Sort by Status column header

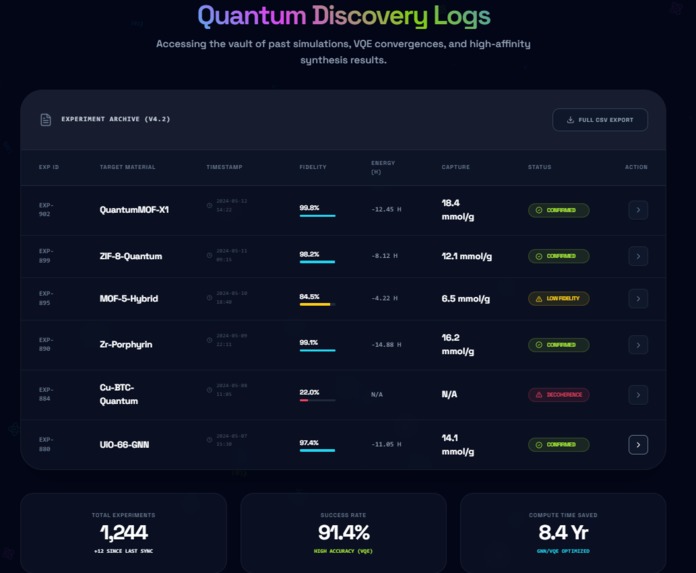(x=539, y=167)
